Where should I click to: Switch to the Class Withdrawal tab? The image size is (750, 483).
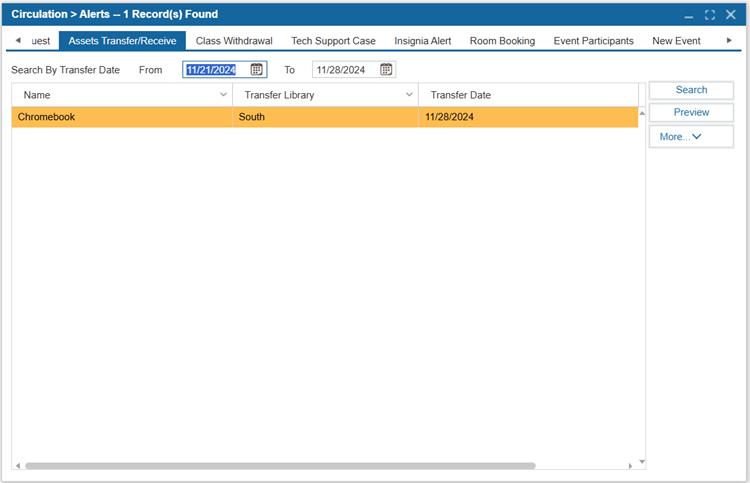click(234, 41)
